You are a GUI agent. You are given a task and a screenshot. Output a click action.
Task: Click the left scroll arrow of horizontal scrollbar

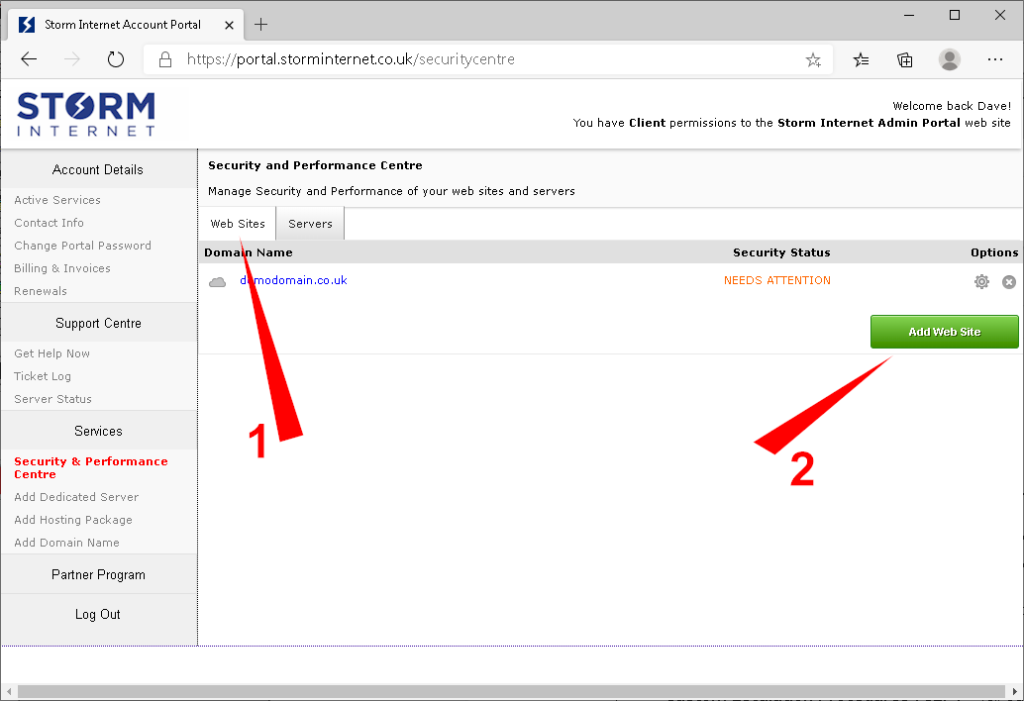(9, 691)
